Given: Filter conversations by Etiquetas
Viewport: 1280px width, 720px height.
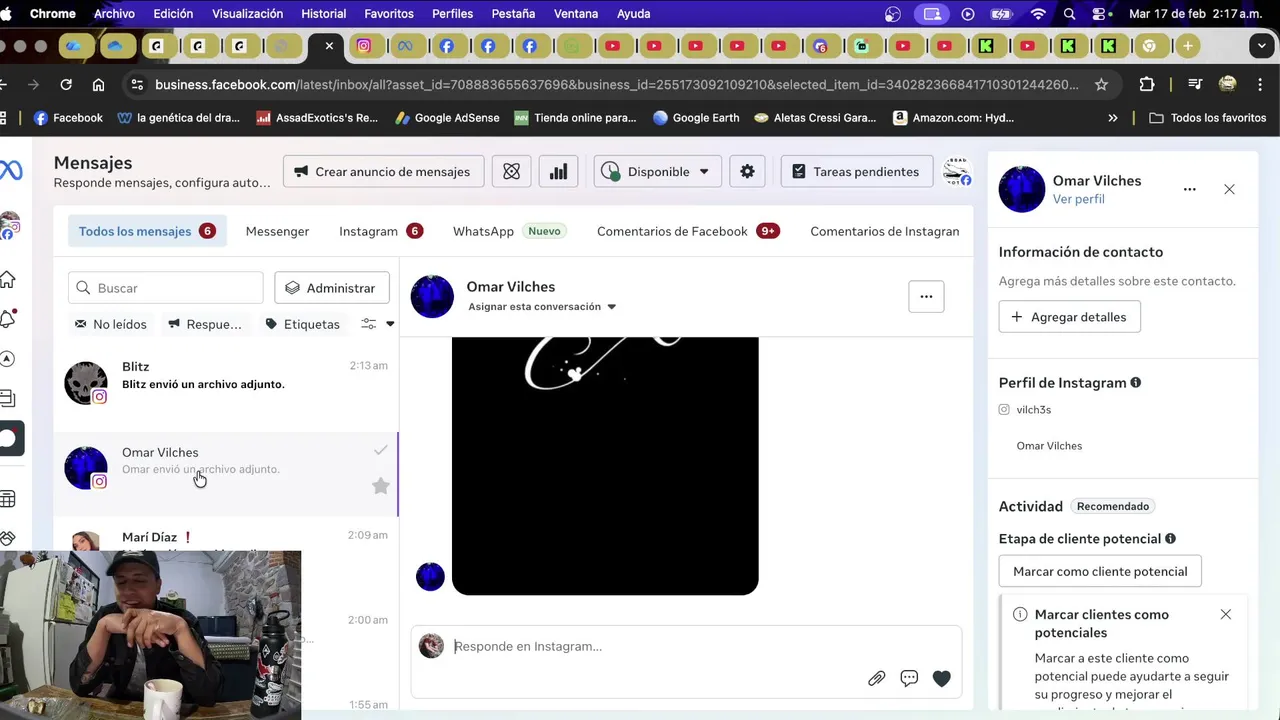Looking at the screenshot, I should pyautogui.click(x=302, y=324).
